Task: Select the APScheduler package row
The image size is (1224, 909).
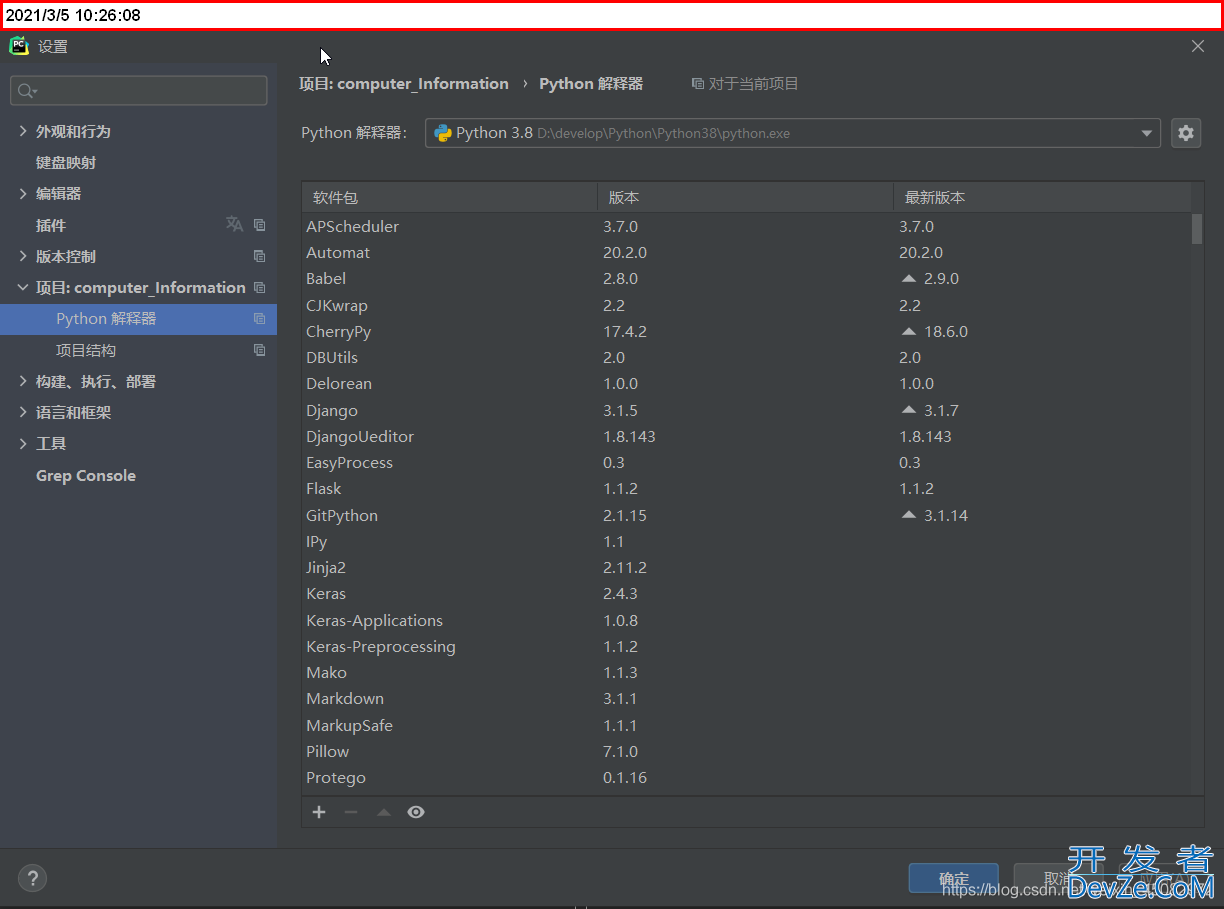Action: coord(746,226)
